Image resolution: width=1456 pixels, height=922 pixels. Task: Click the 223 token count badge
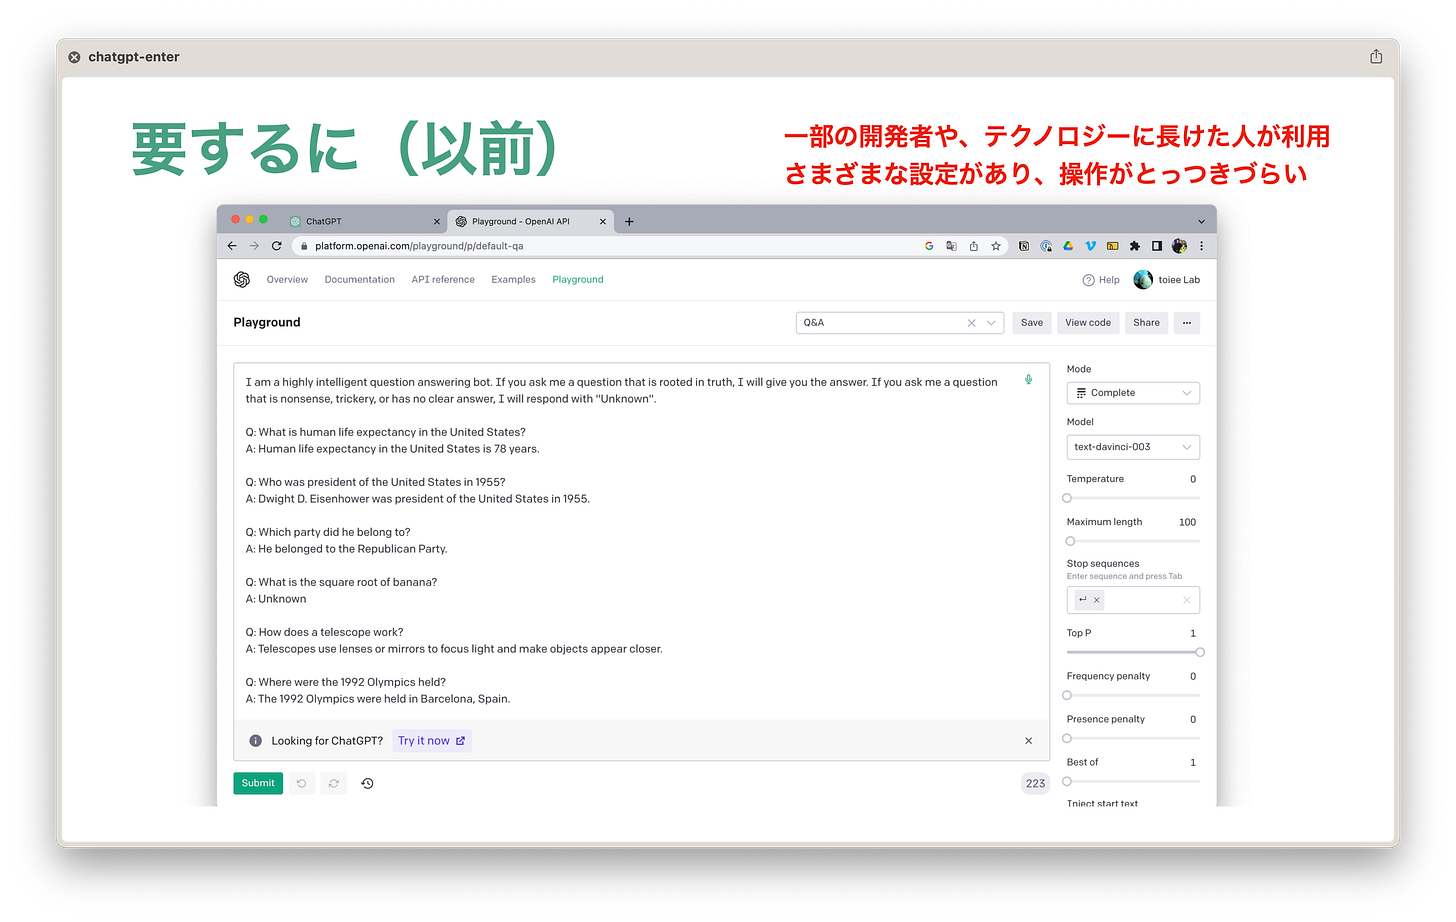coord(1035,784)
